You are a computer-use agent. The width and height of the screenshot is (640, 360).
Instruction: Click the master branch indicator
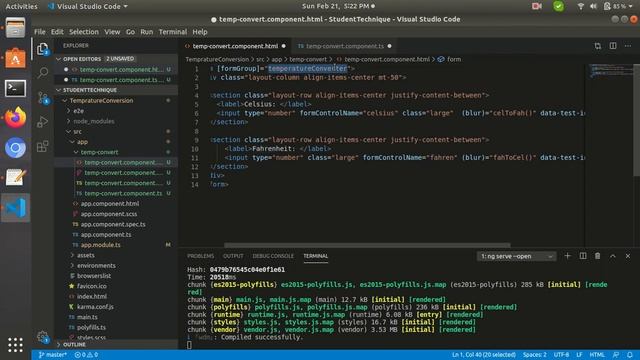coord(52,355)
